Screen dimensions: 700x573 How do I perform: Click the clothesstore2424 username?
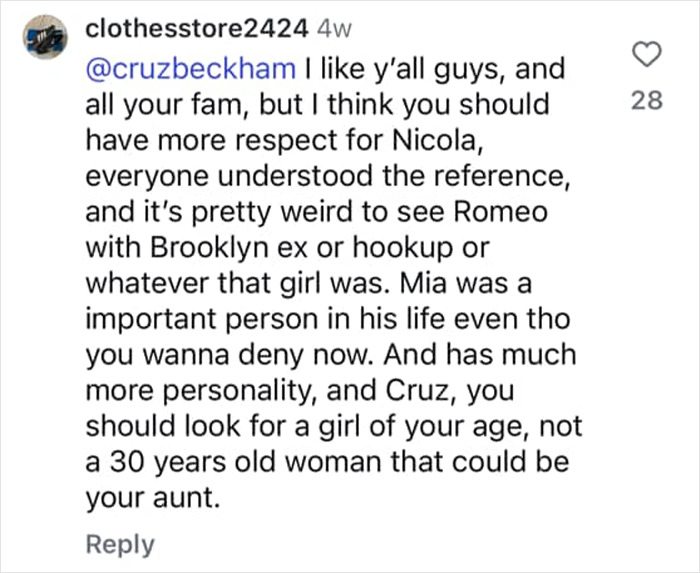tap(197, 29)
